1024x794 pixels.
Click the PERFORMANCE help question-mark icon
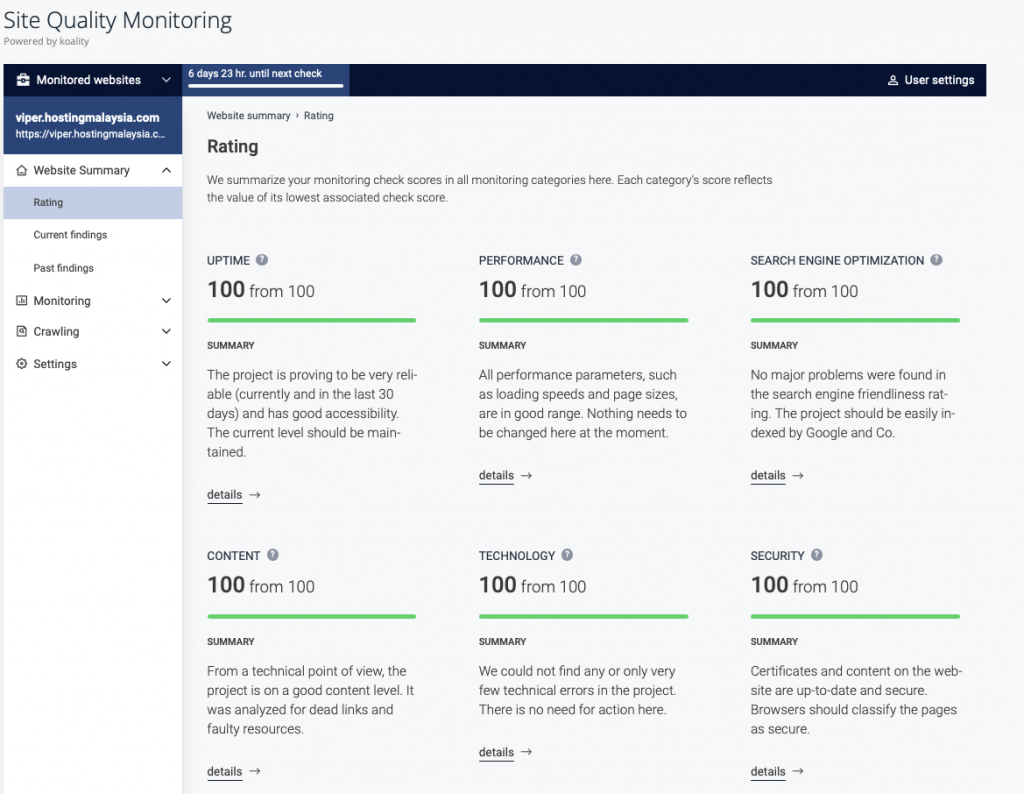coord(575,260)
